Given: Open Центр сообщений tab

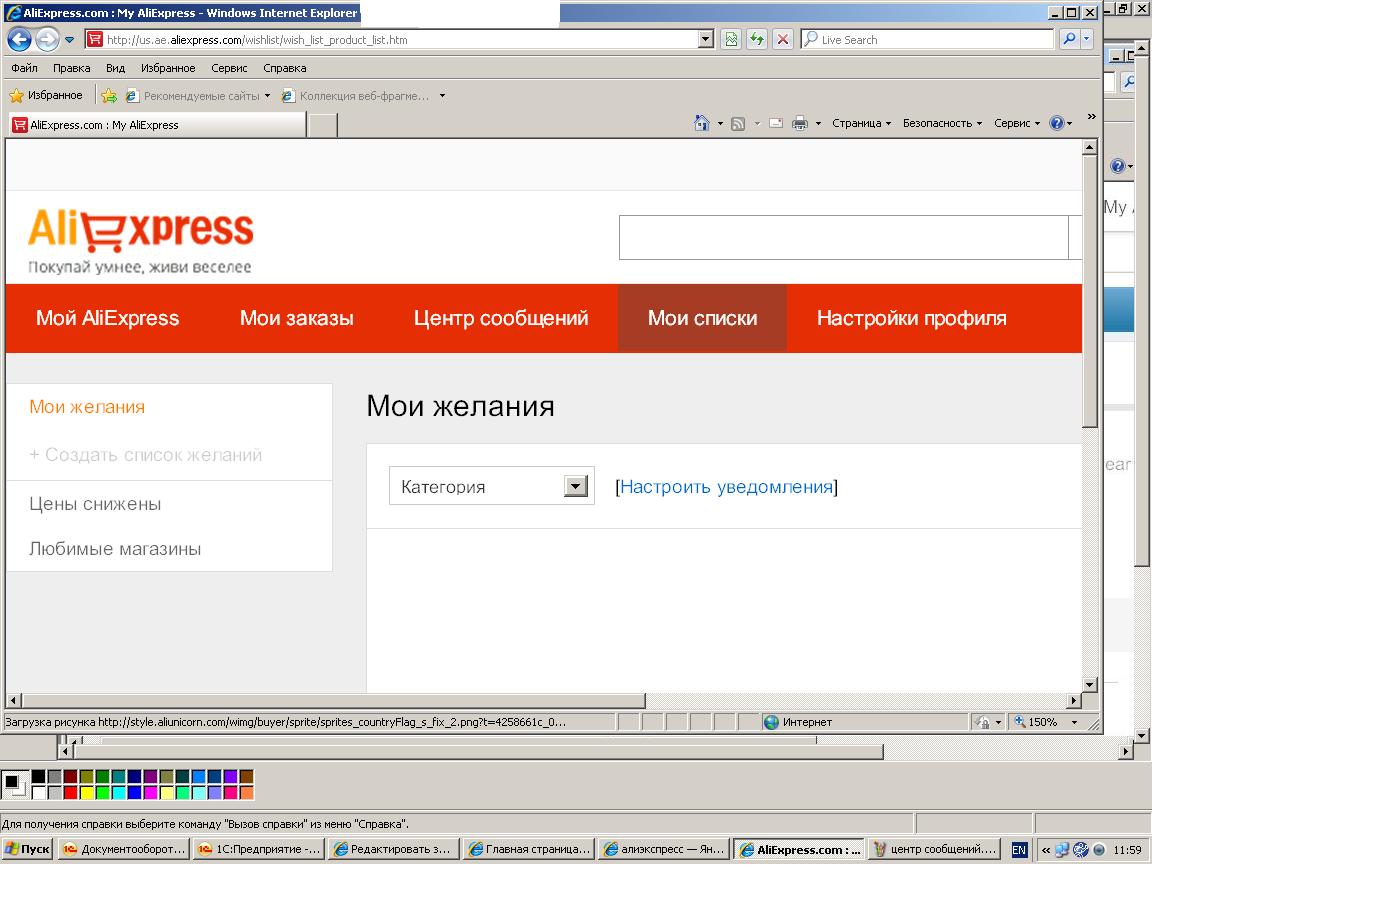Looking at the screenshot, I should 501,318.
